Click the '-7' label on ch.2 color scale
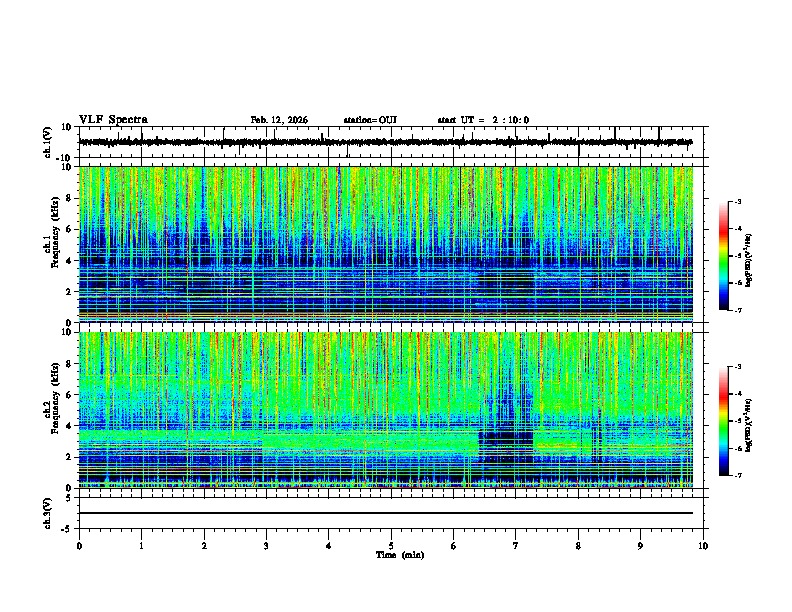 [x=737, y=476]
